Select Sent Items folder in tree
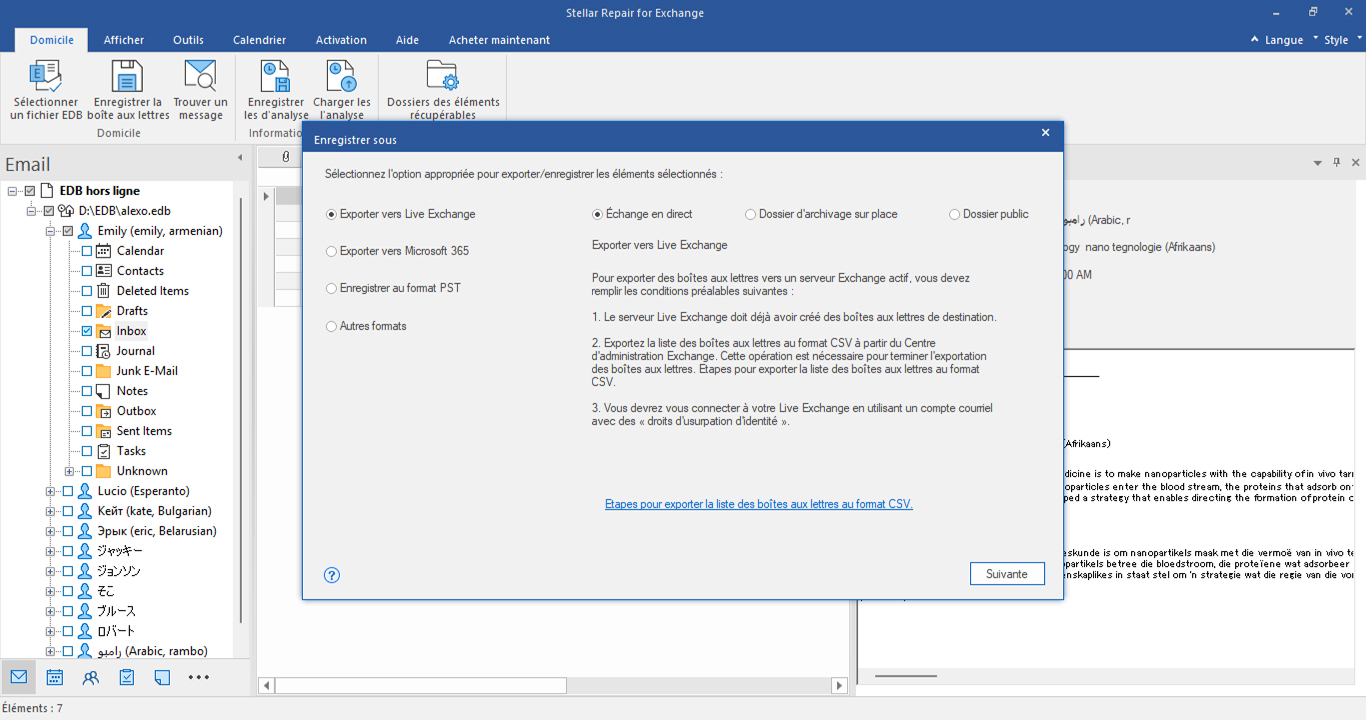This screenshot has width=1366, height=720. tap(144, 431)
